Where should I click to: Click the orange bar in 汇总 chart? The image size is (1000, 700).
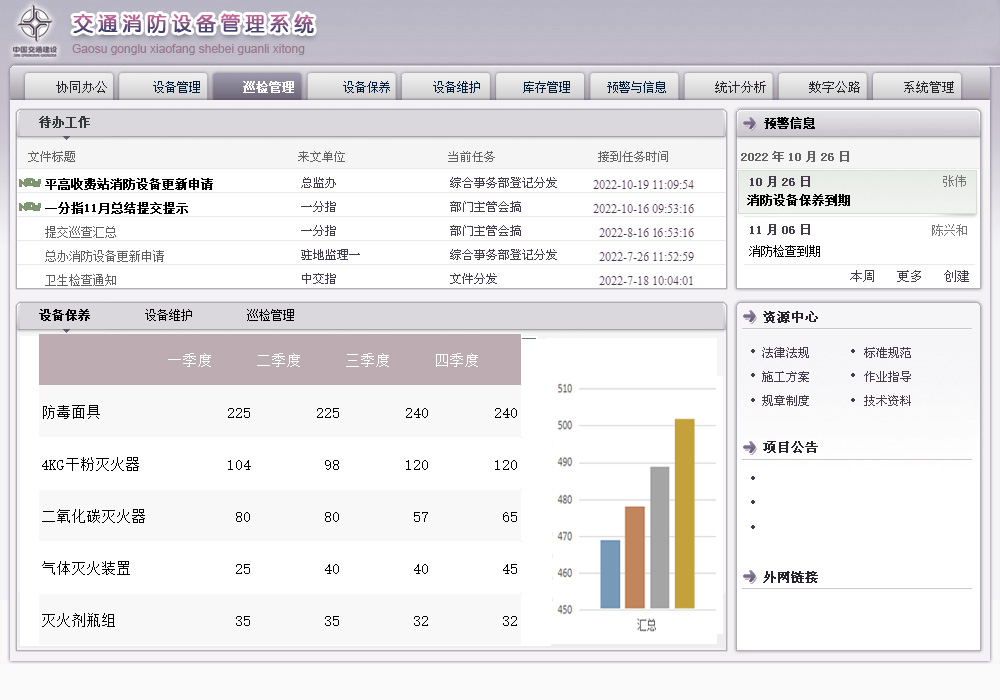(x=635, y=557)
